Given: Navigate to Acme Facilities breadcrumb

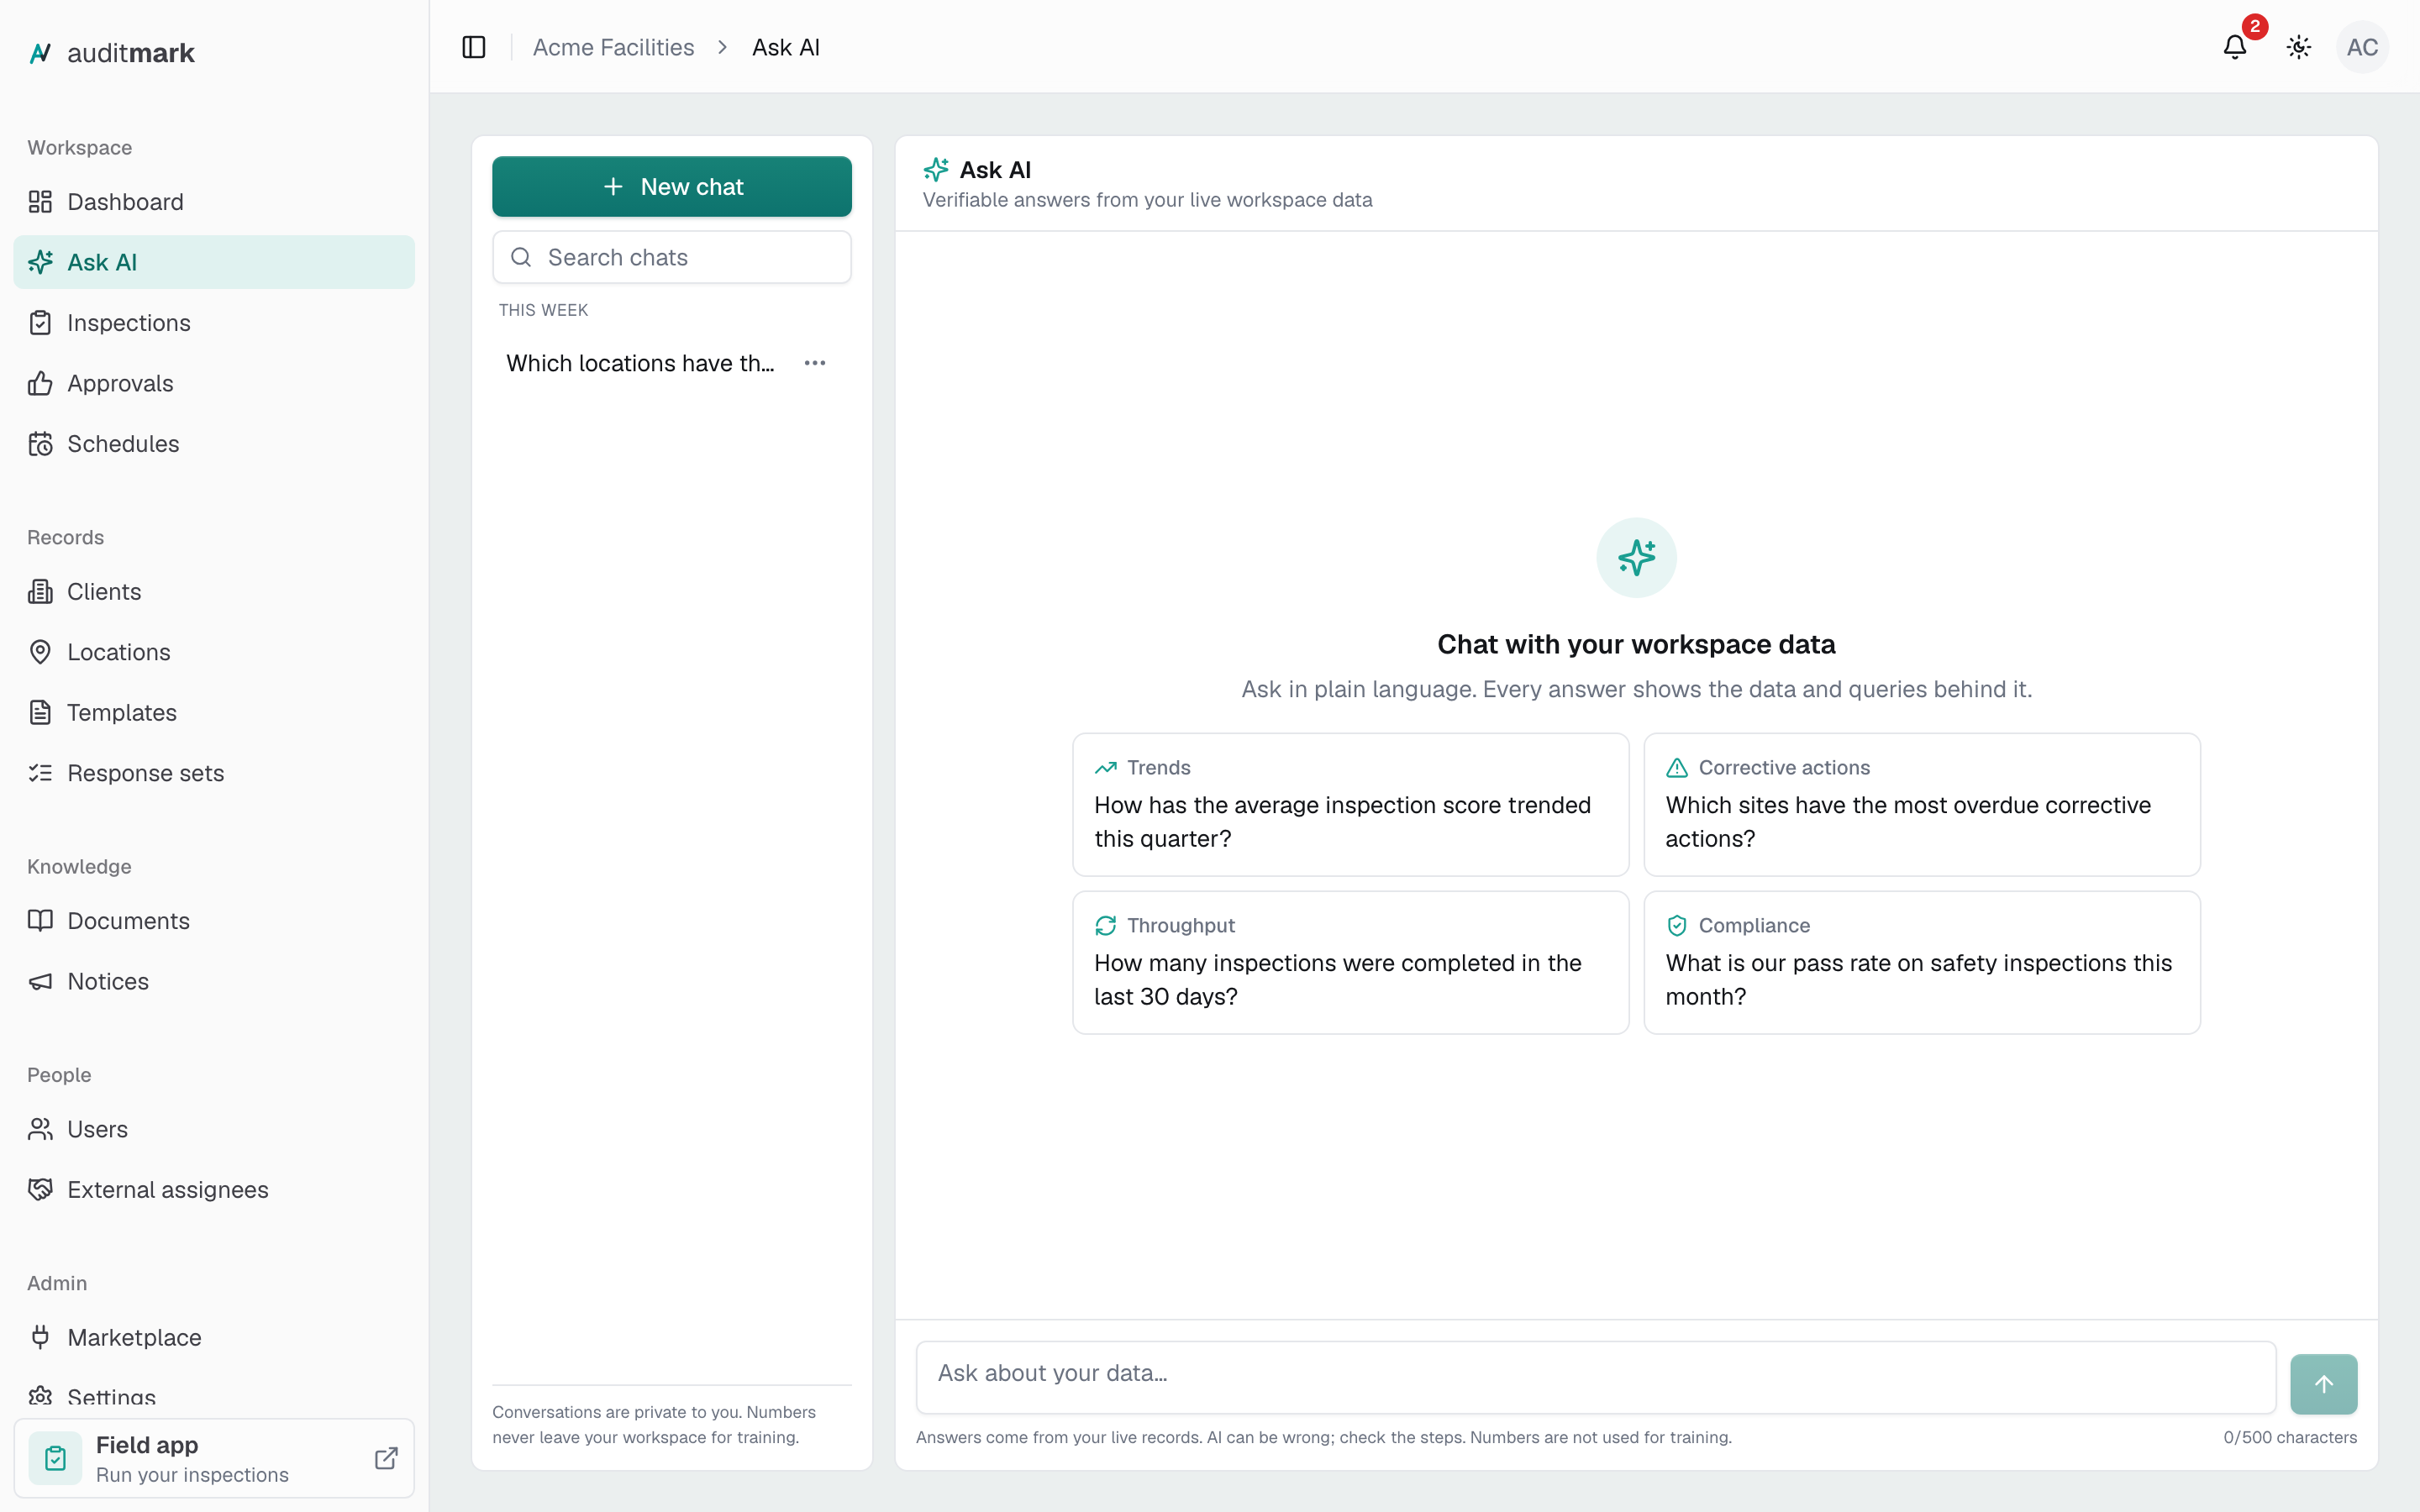Looking at the screenshot, I should point(613,47).
